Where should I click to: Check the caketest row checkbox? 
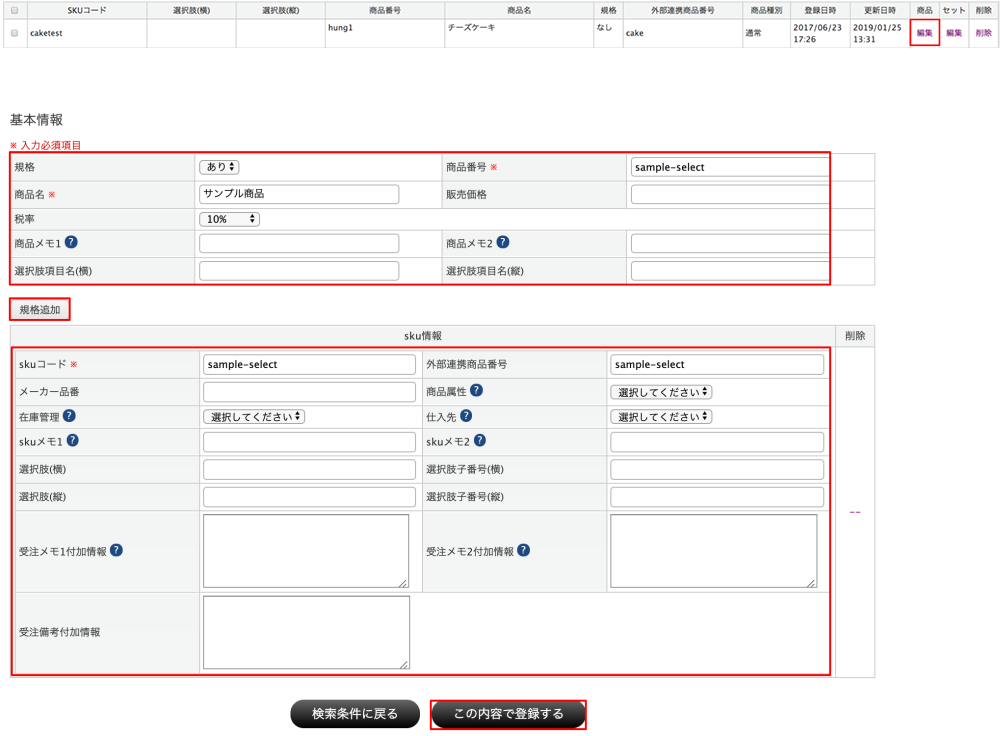[15, 33]
